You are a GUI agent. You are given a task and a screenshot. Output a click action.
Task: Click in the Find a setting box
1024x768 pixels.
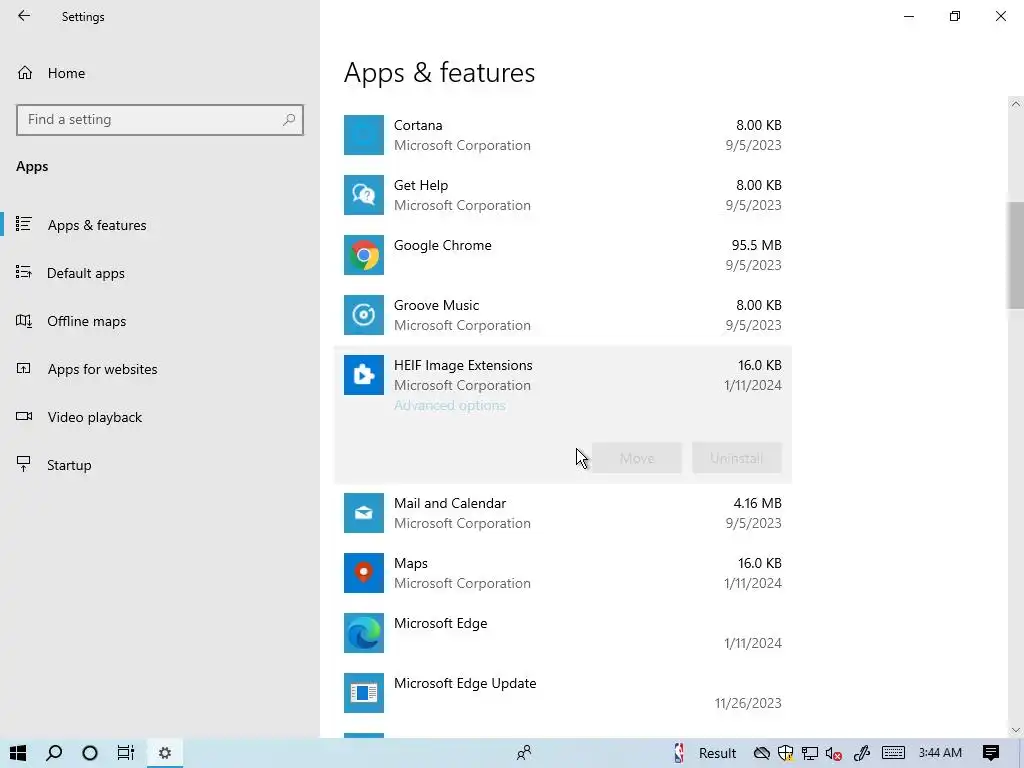(x=160, y=120)
